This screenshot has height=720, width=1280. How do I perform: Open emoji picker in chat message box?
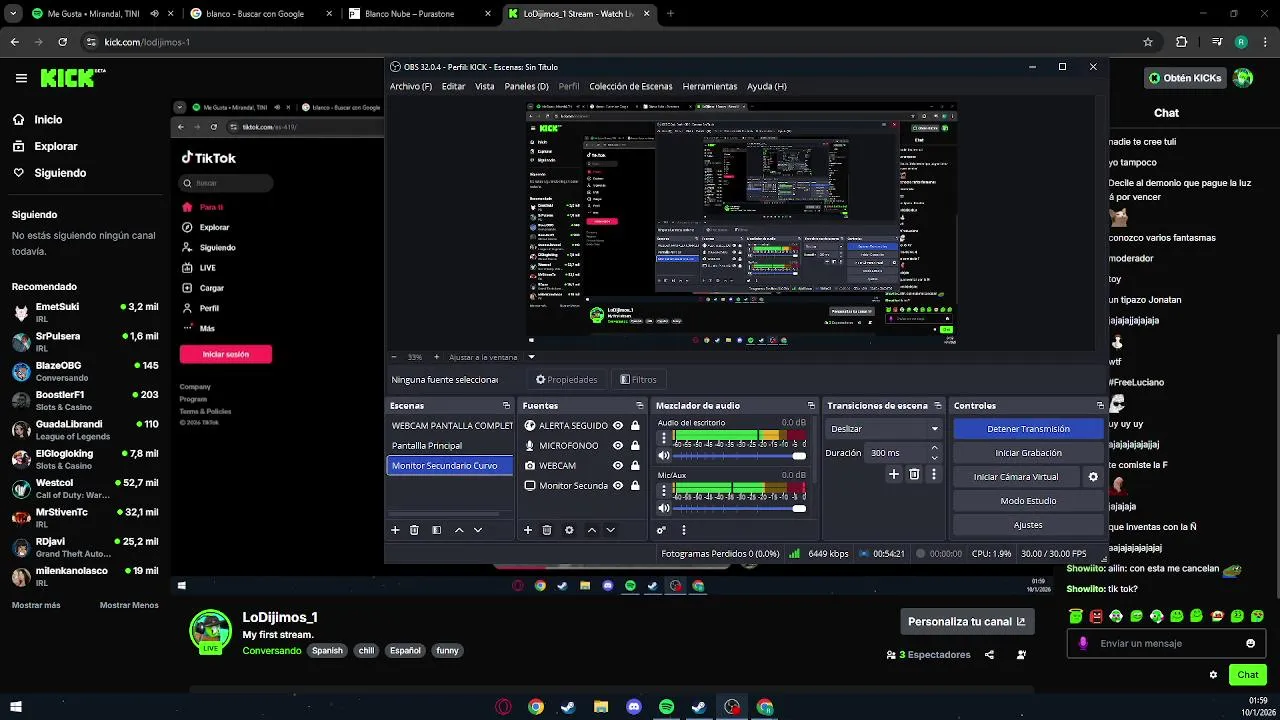(1250, 643)
